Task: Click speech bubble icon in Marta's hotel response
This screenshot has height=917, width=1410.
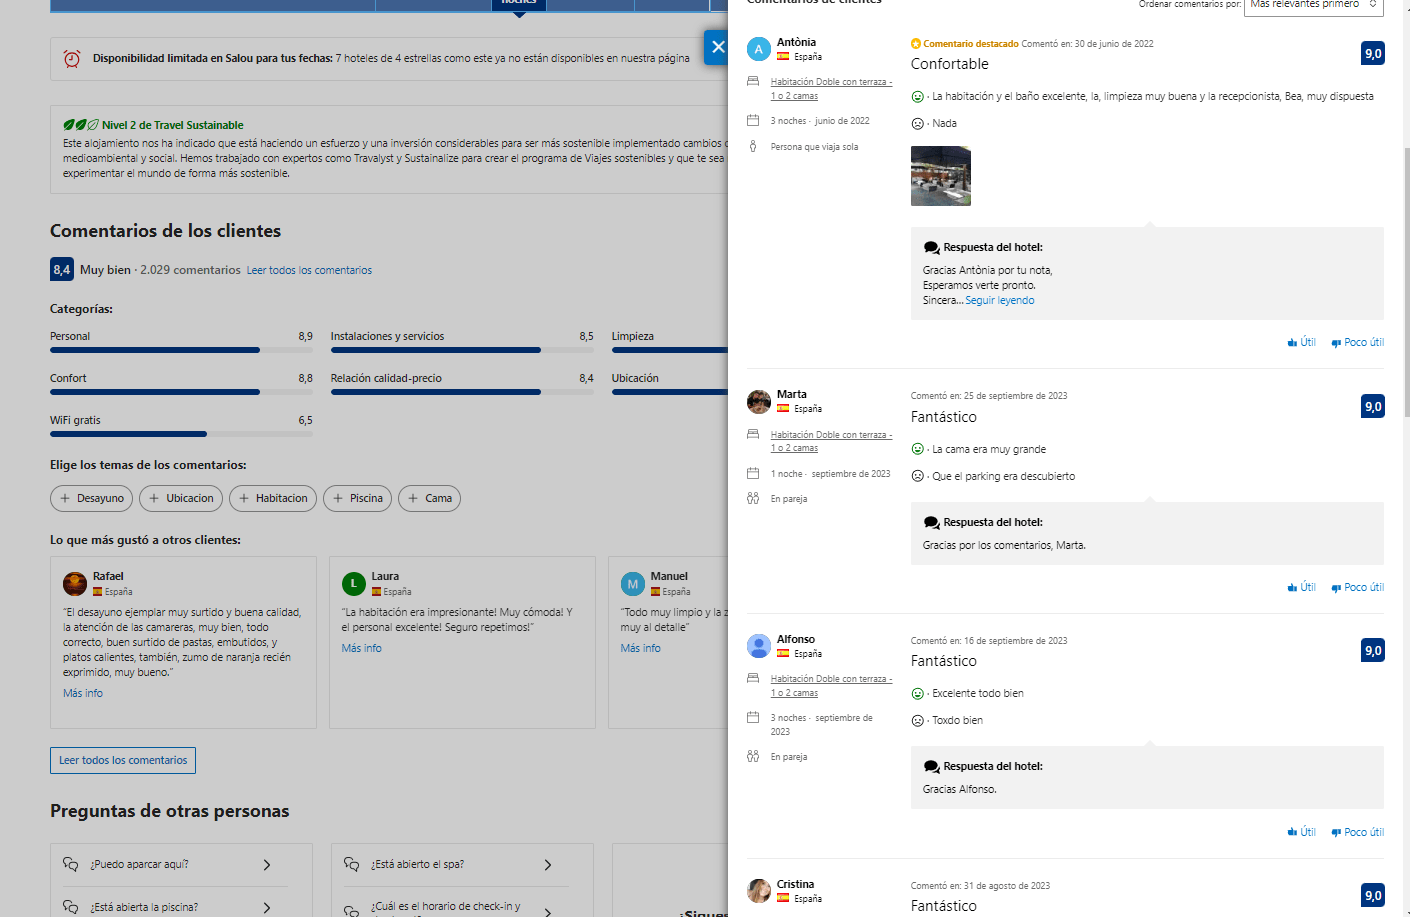Action: pyautogui.click(x=931, y=522)
